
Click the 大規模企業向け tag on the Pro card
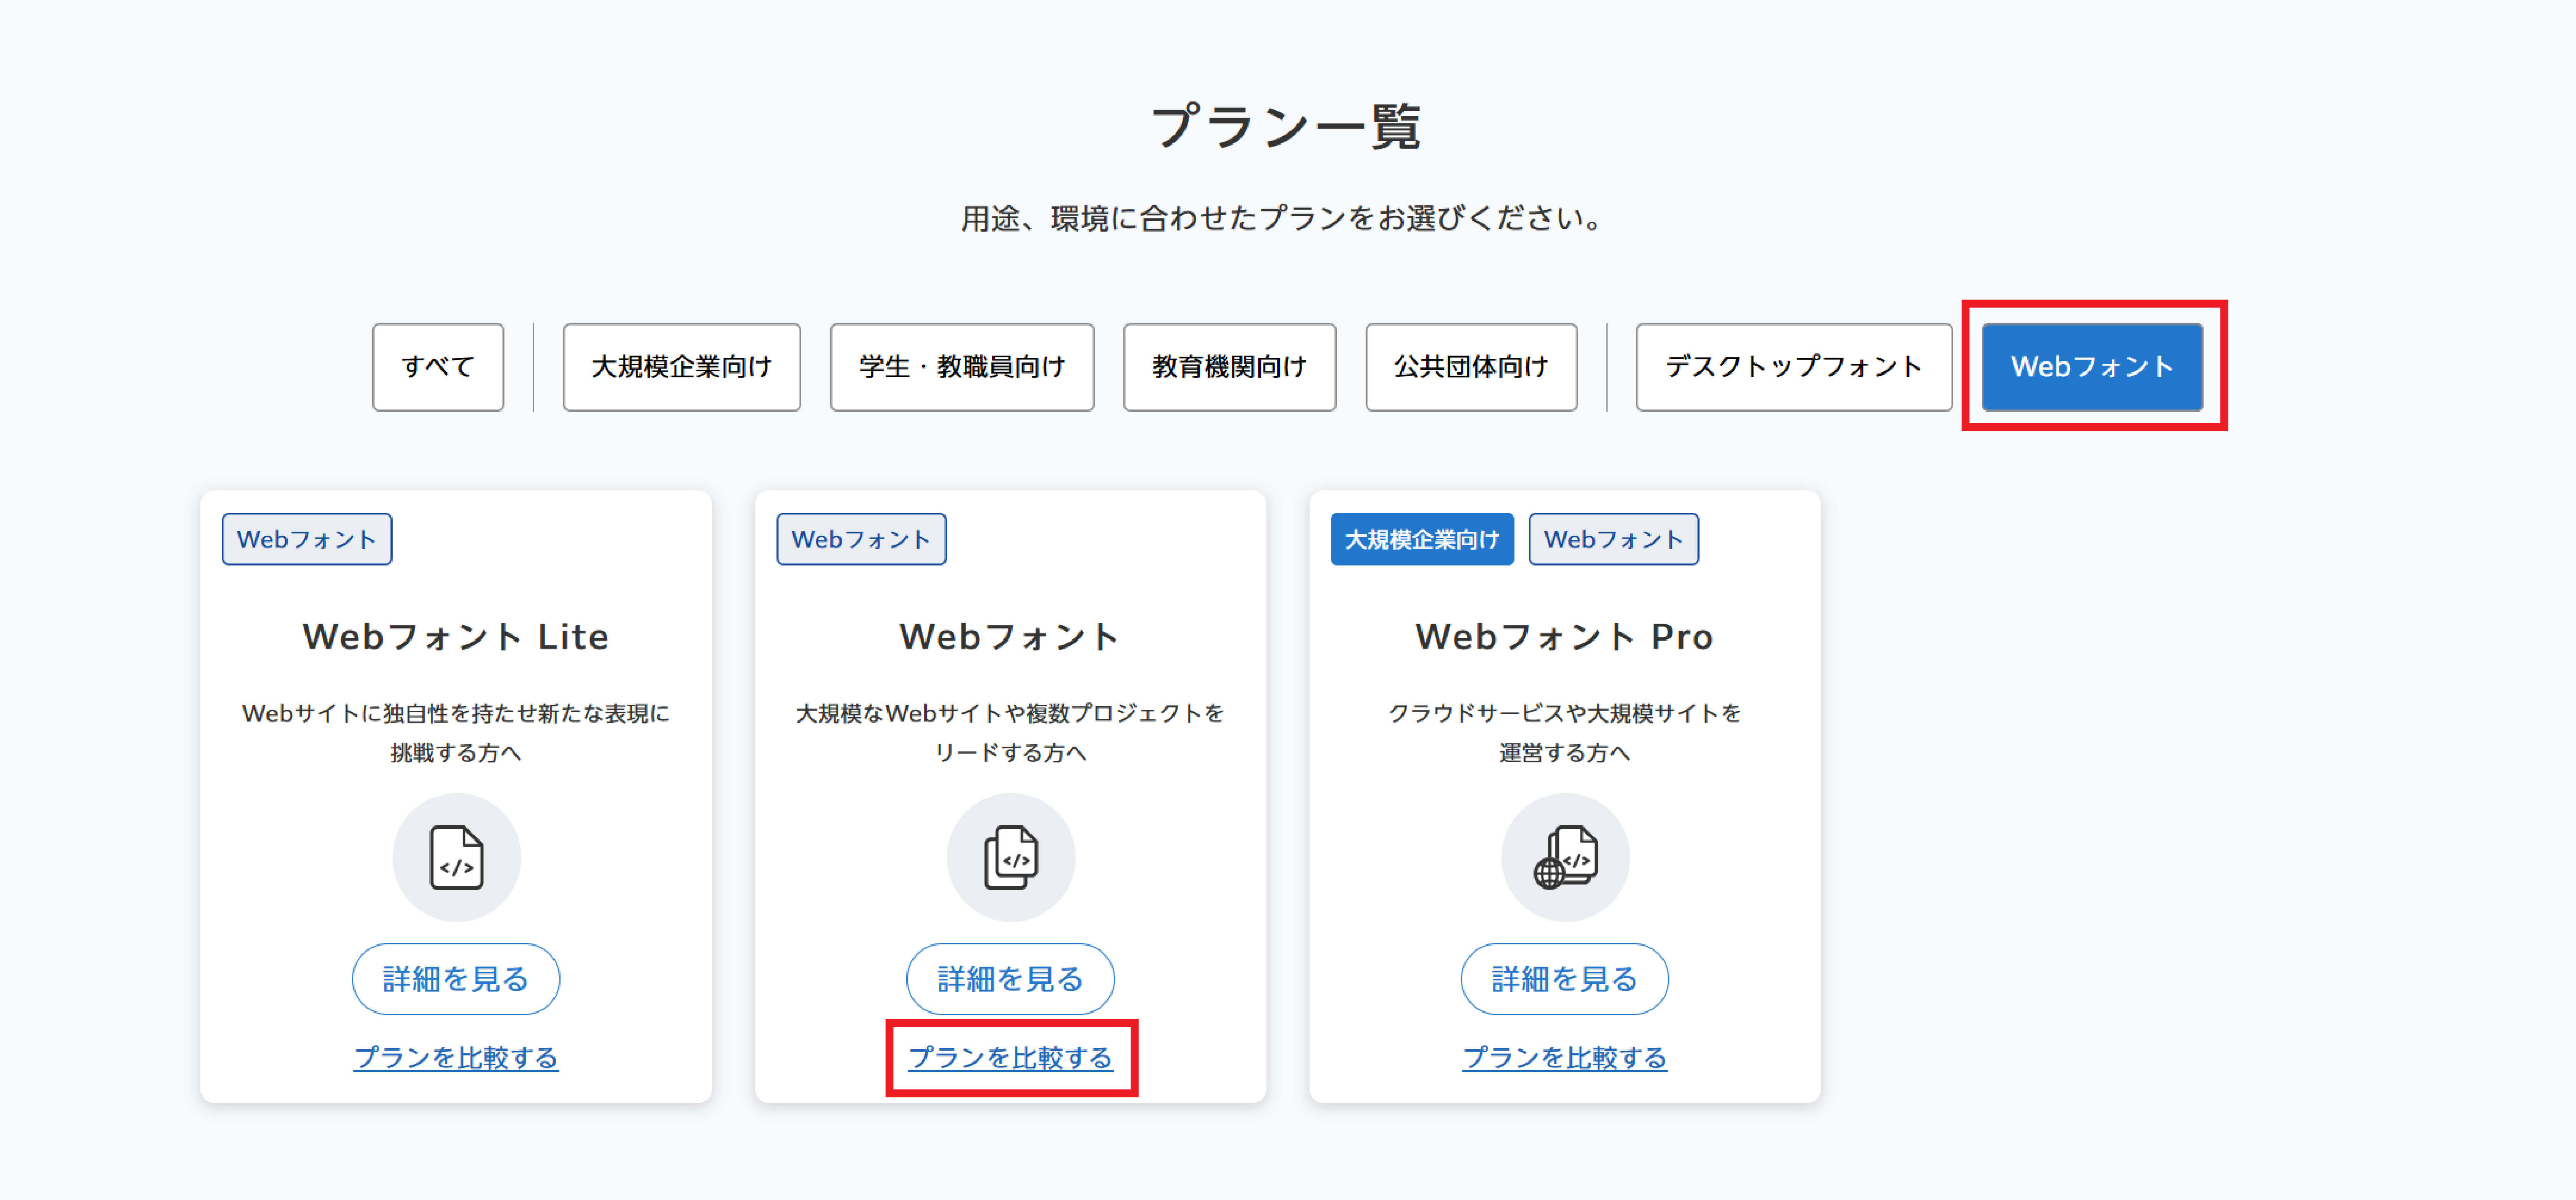(1422, 539)
